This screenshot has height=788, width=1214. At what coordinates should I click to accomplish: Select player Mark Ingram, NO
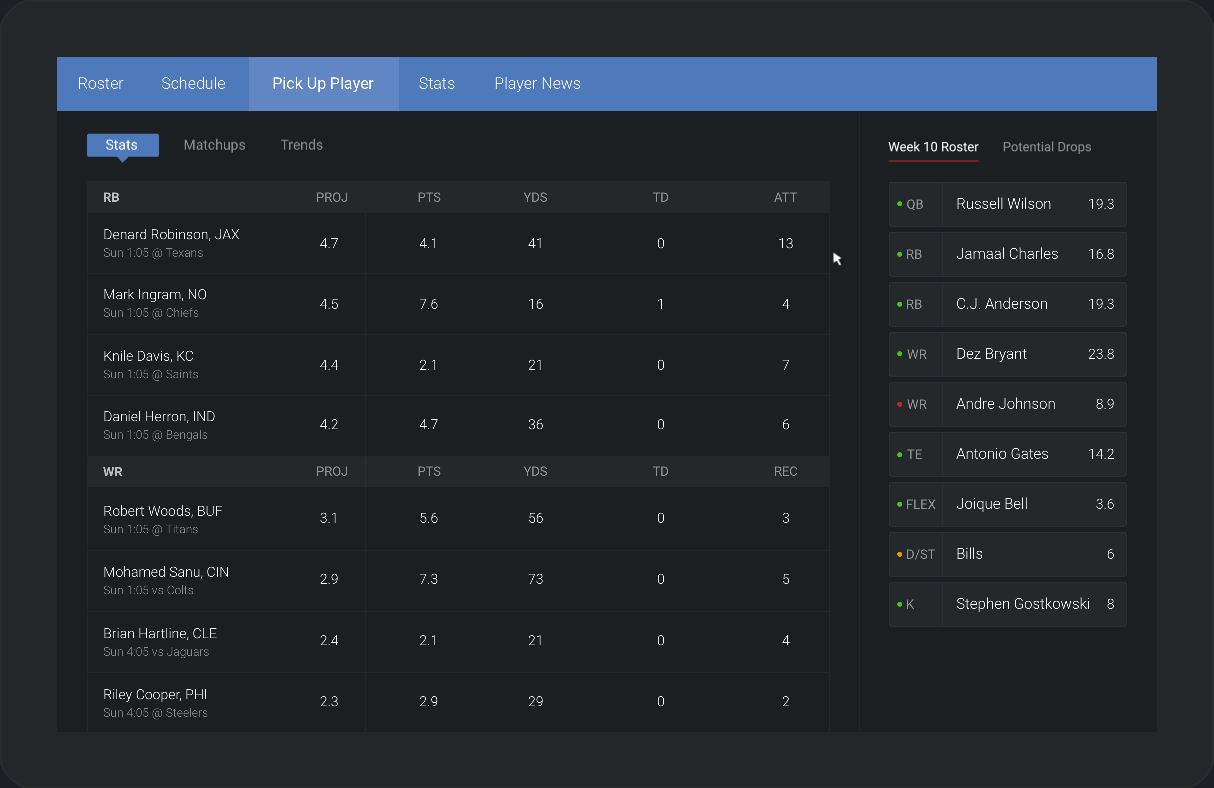[x=155, y=294]
